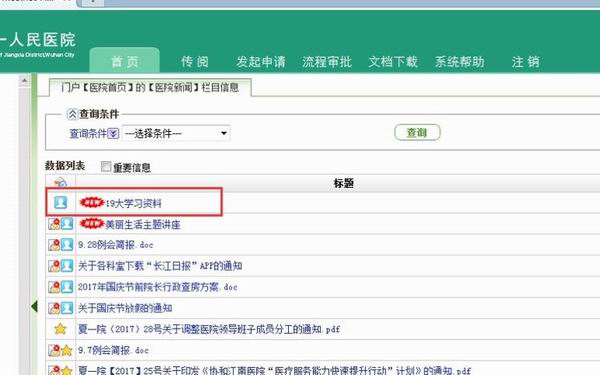This screenshot has height=375, width=600.
Task: Click the star icon on the 夏一院（2017）28号 row
Action: pos(60,329)
